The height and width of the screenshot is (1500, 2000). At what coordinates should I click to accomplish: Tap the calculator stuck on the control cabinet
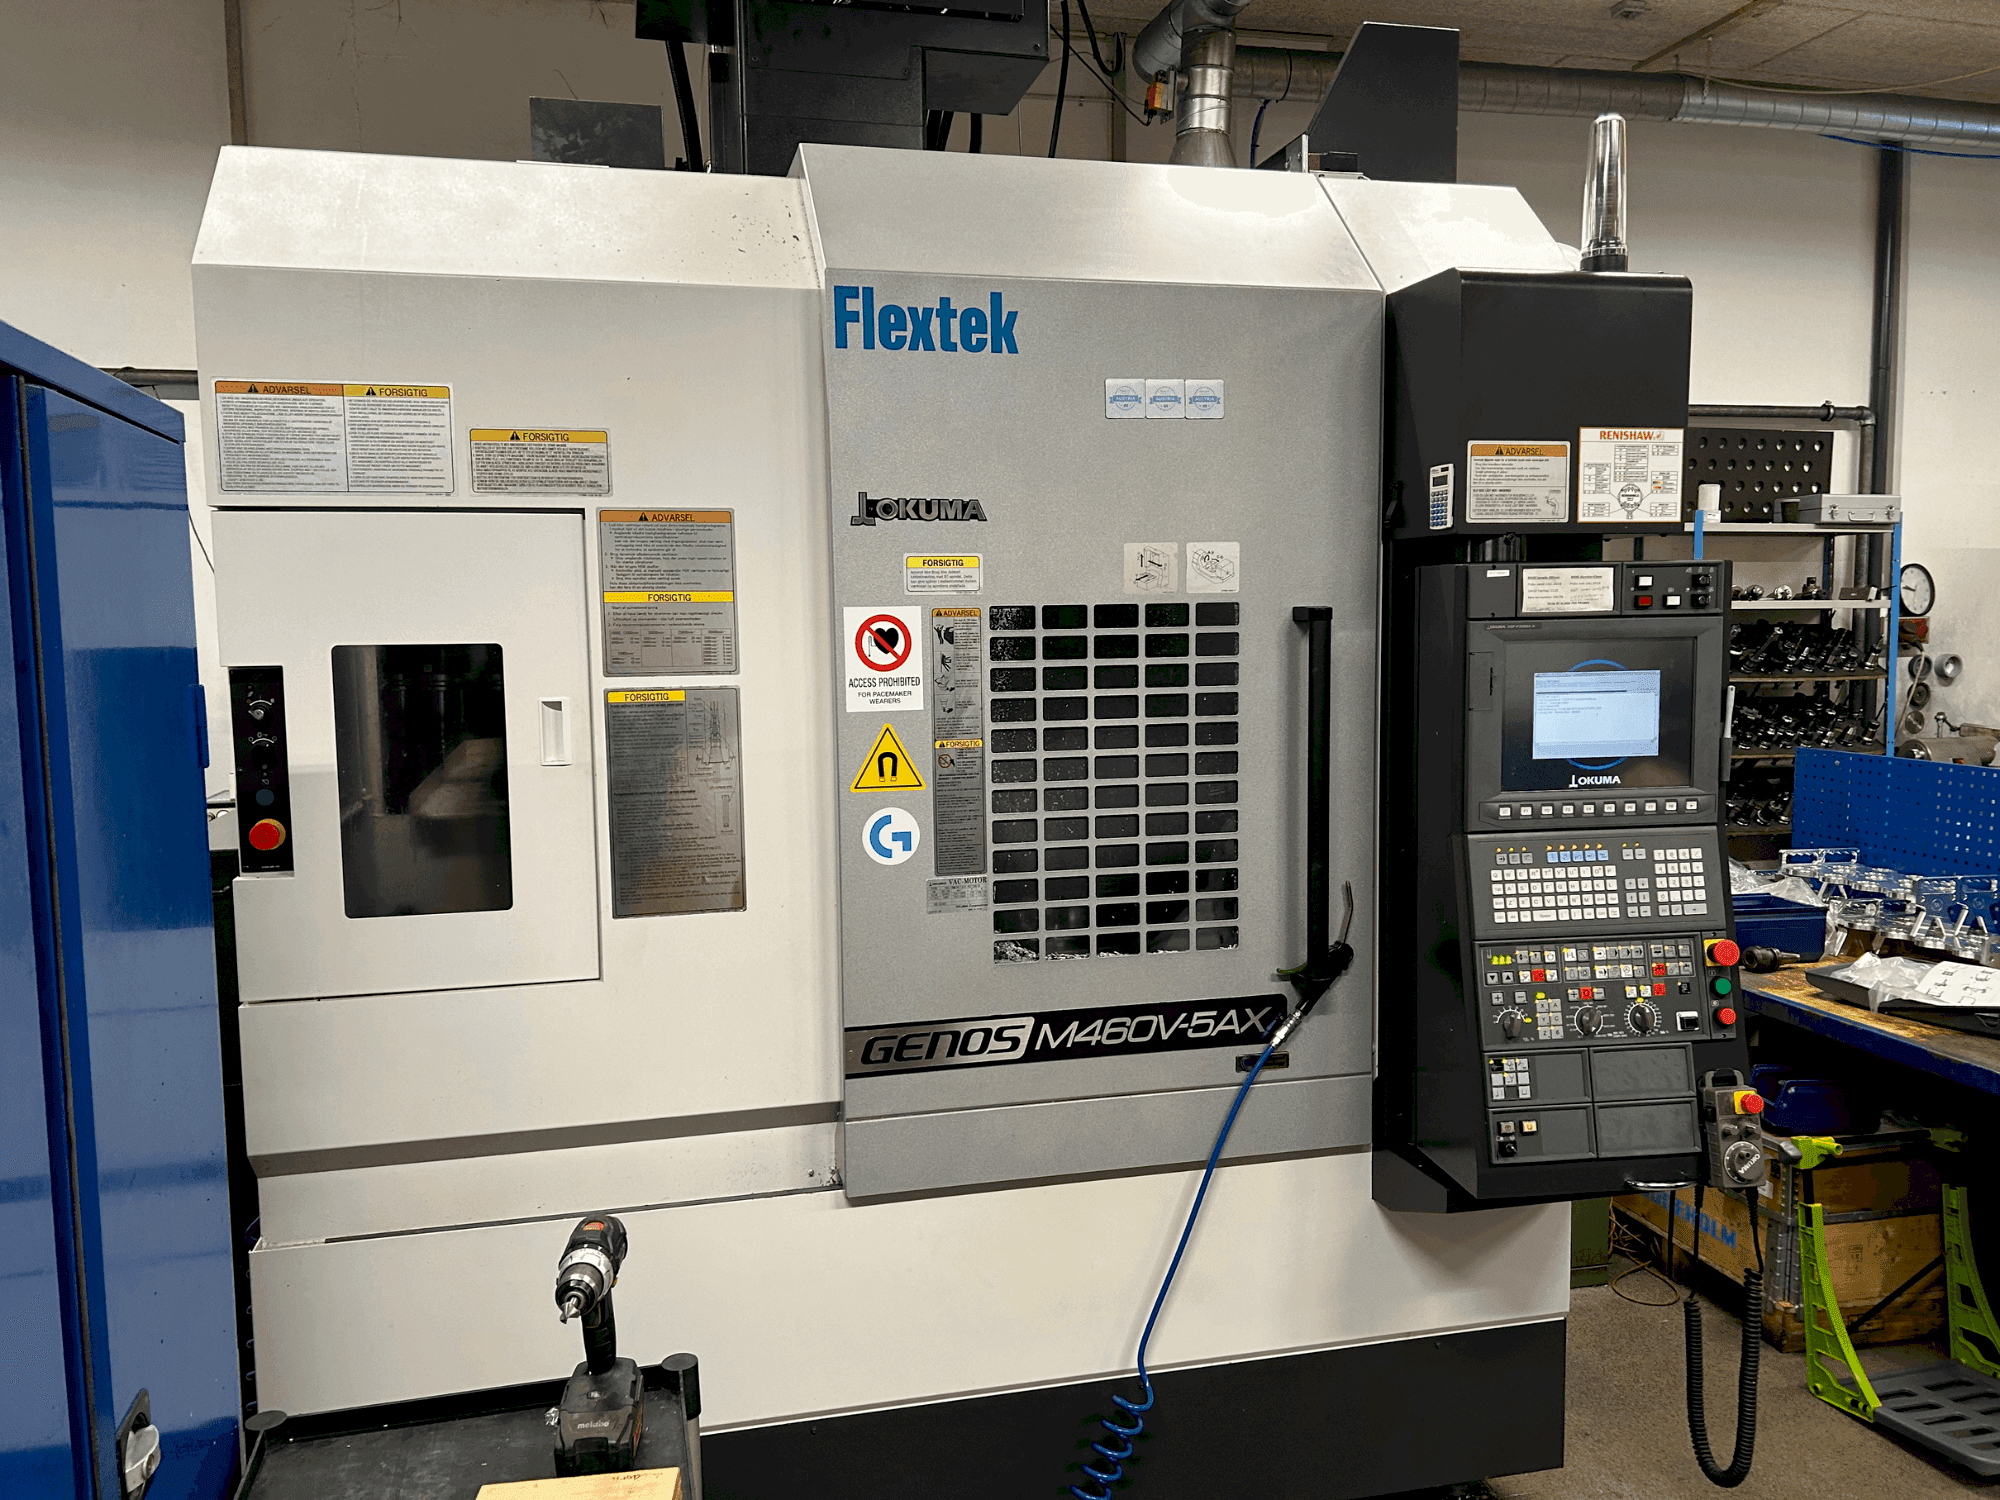1440,496
